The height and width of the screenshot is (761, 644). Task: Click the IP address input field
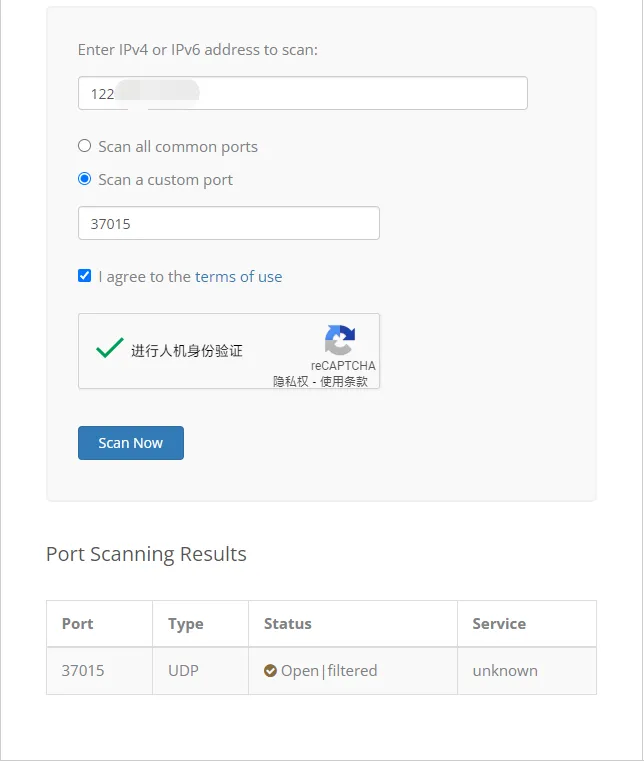tap(302, 93)
